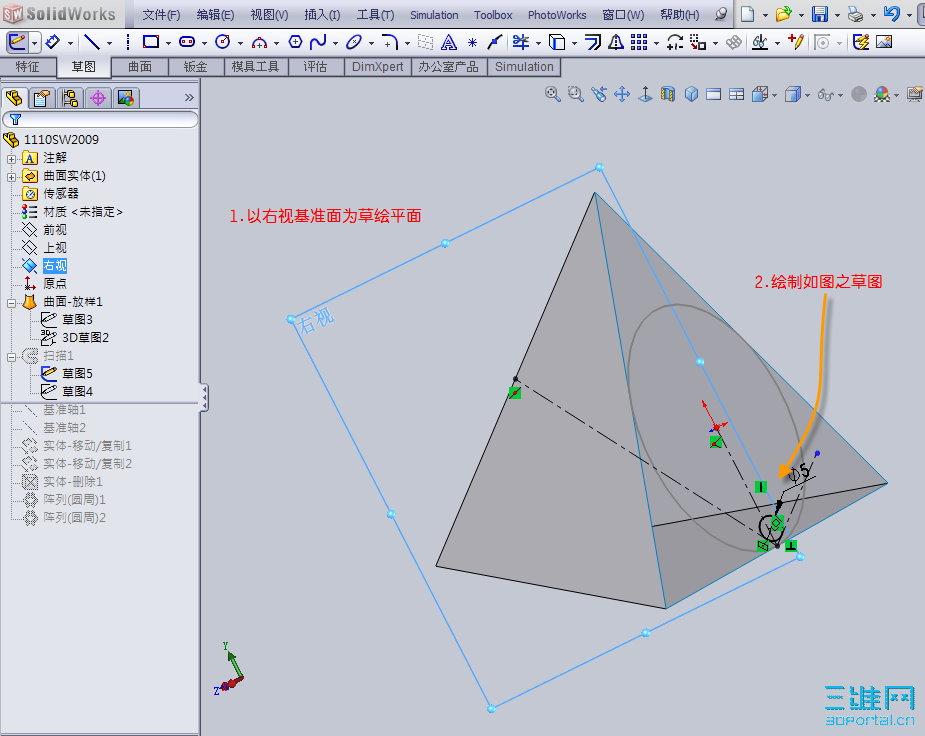The width and height of the screenshot is (925, 736).
Task: Select the 3D草图2 tree item
Action: pos(86,337)
